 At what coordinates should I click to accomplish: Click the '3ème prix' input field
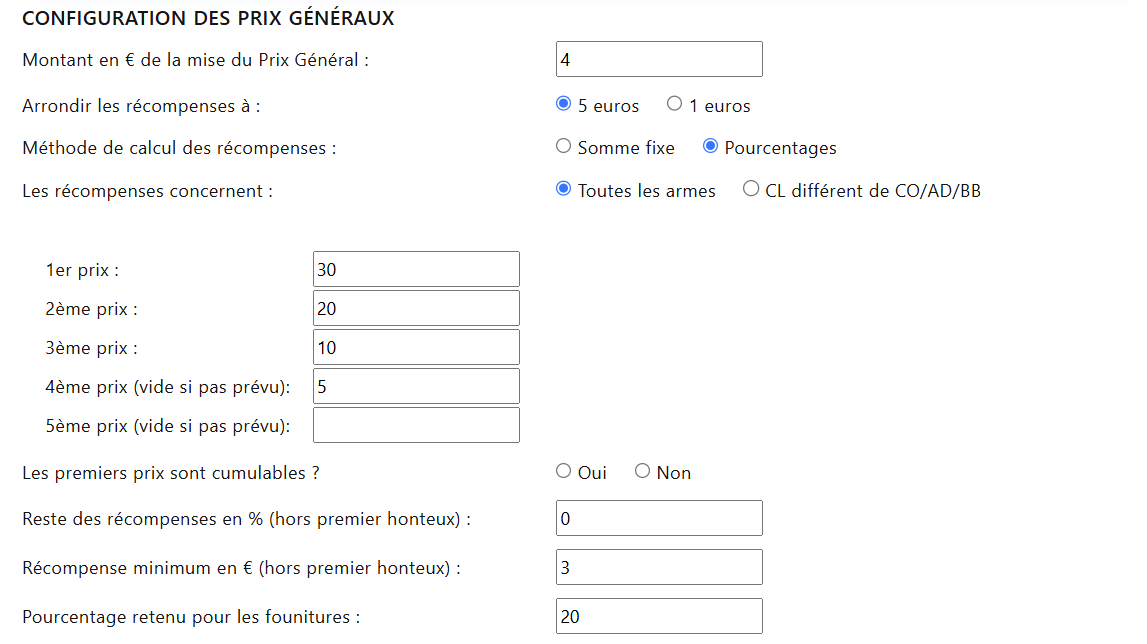point(415,346)
